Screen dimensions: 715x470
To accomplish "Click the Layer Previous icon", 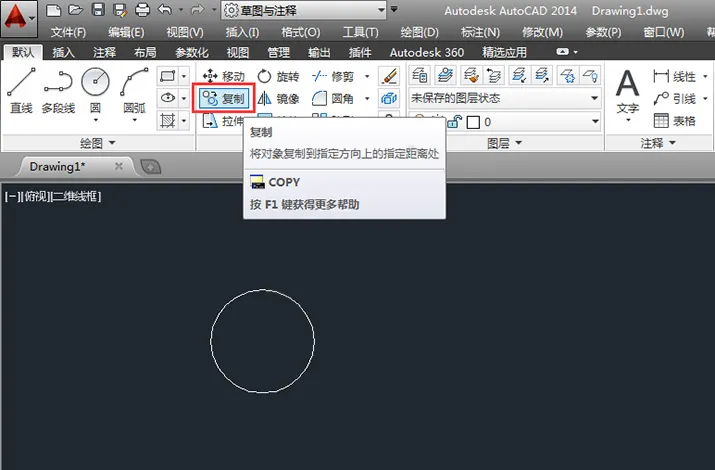I will click(494, 76).
